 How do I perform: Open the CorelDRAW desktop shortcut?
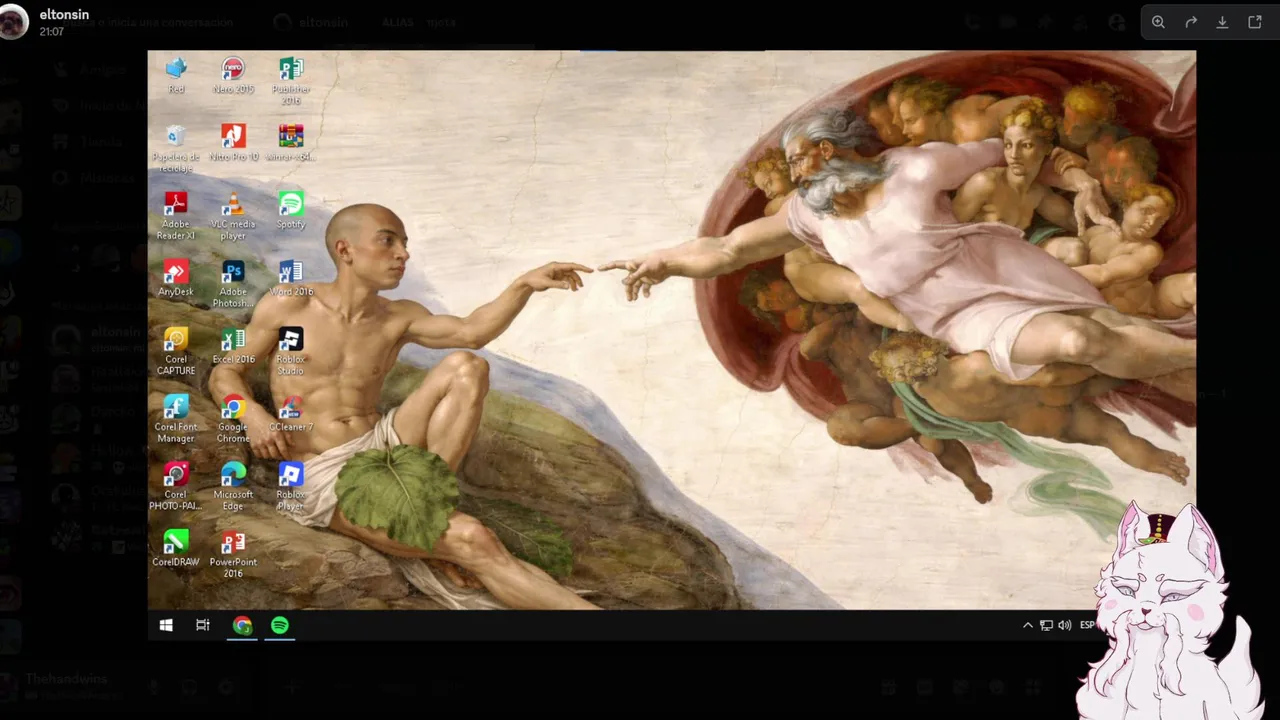point(176,548)
